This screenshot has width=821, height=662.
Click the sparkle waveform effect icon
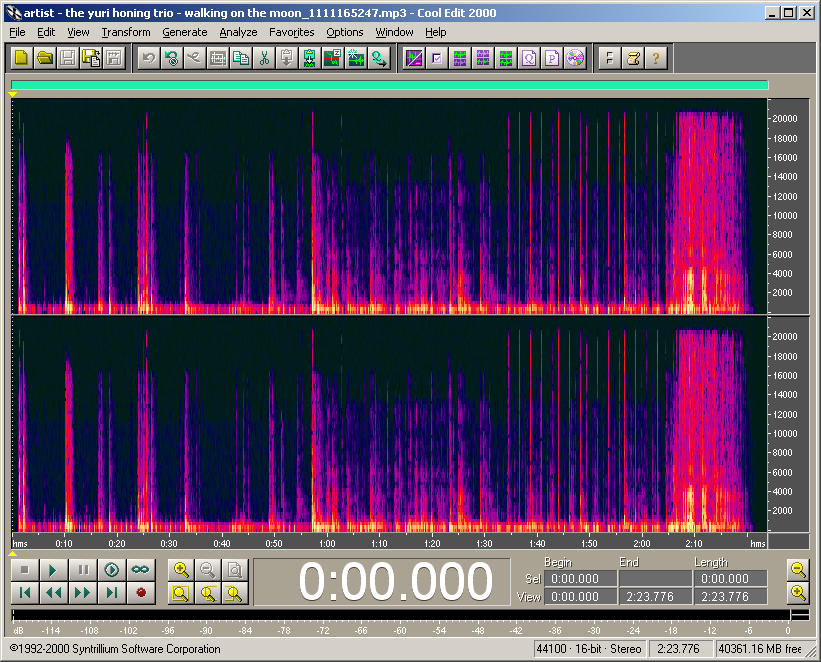tap(356, 58)
